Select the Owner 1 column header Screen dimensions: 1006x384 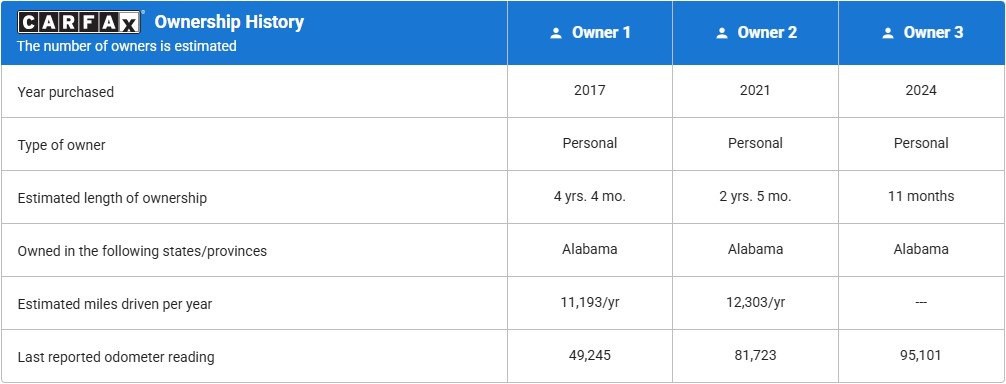[590, 33]
